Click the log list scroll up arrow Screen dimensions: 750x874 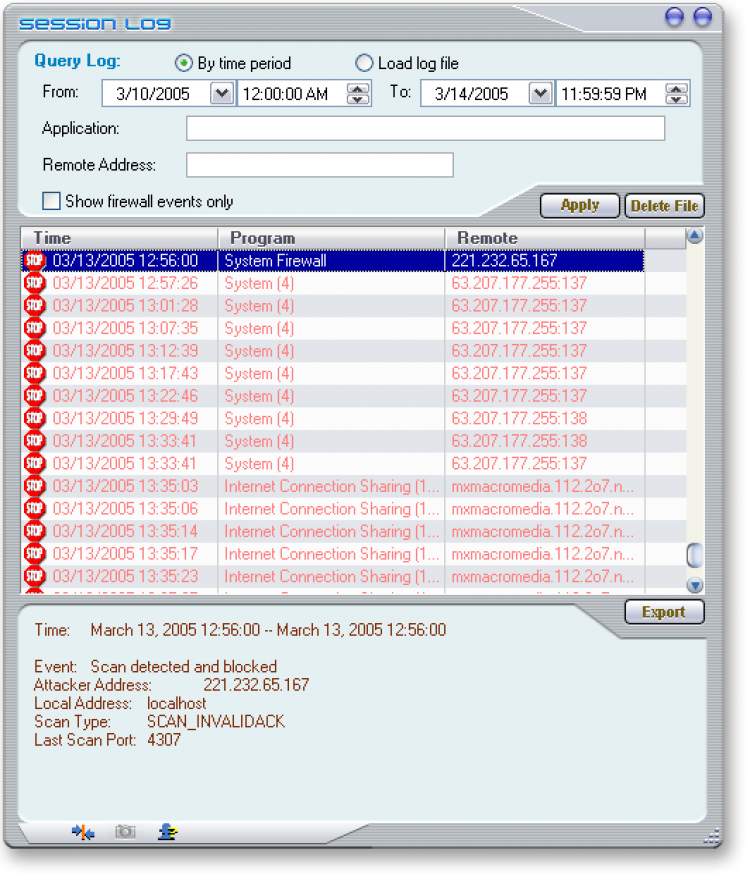[x=695, y=236]
